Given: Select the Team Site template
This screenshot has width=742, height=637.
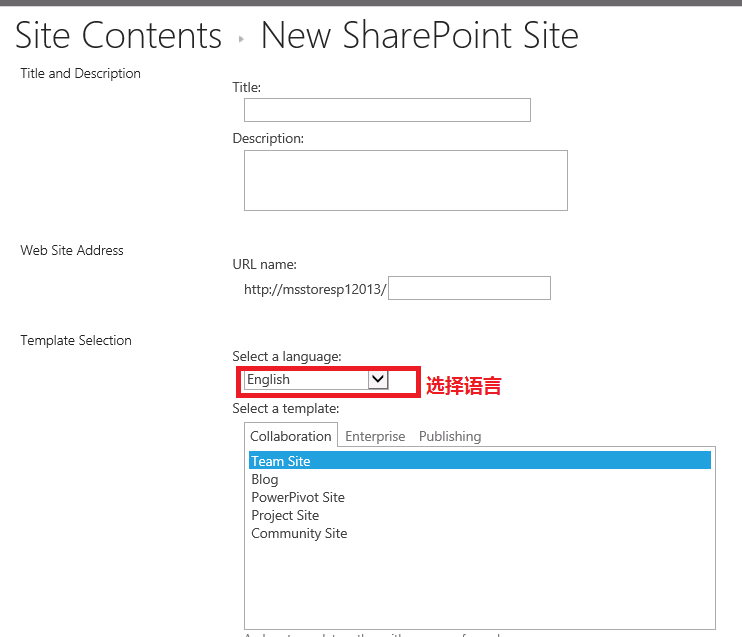Looking at the screenshot, I should pyautogui.click(x=480, y=460).
